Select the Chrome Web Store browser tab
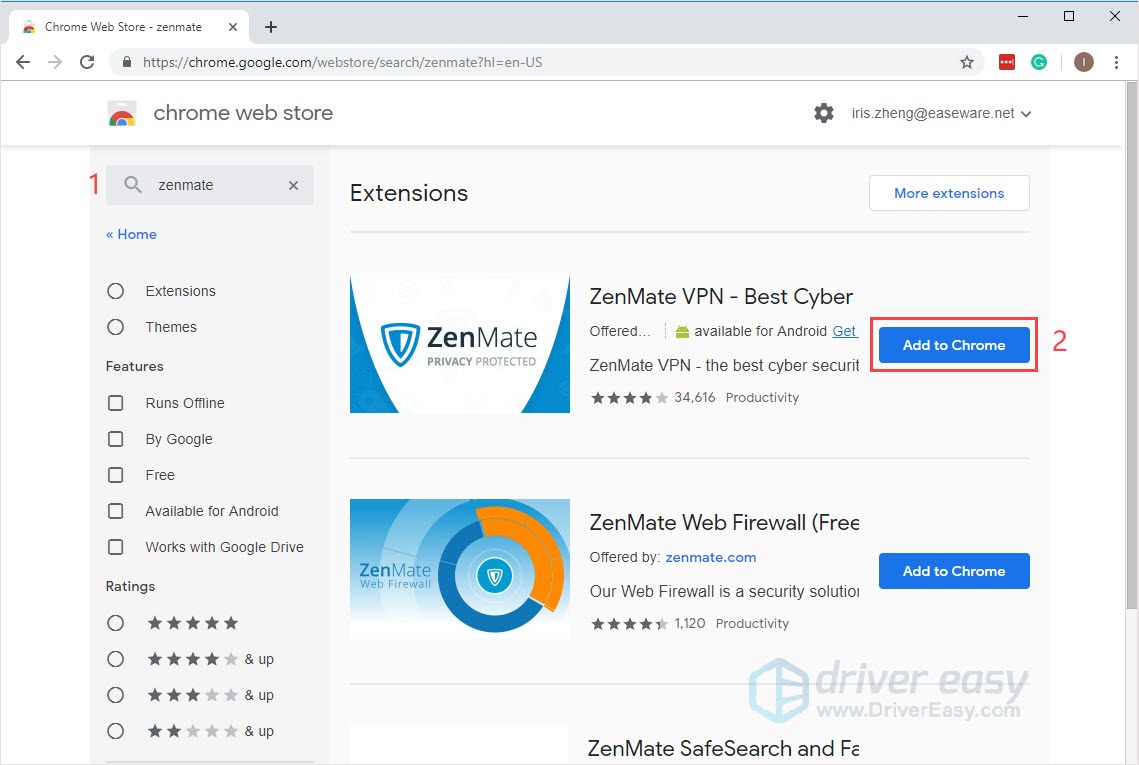The height and width of the screenshot is (765, 1139). pyautogui.click(x=120, y=26)
